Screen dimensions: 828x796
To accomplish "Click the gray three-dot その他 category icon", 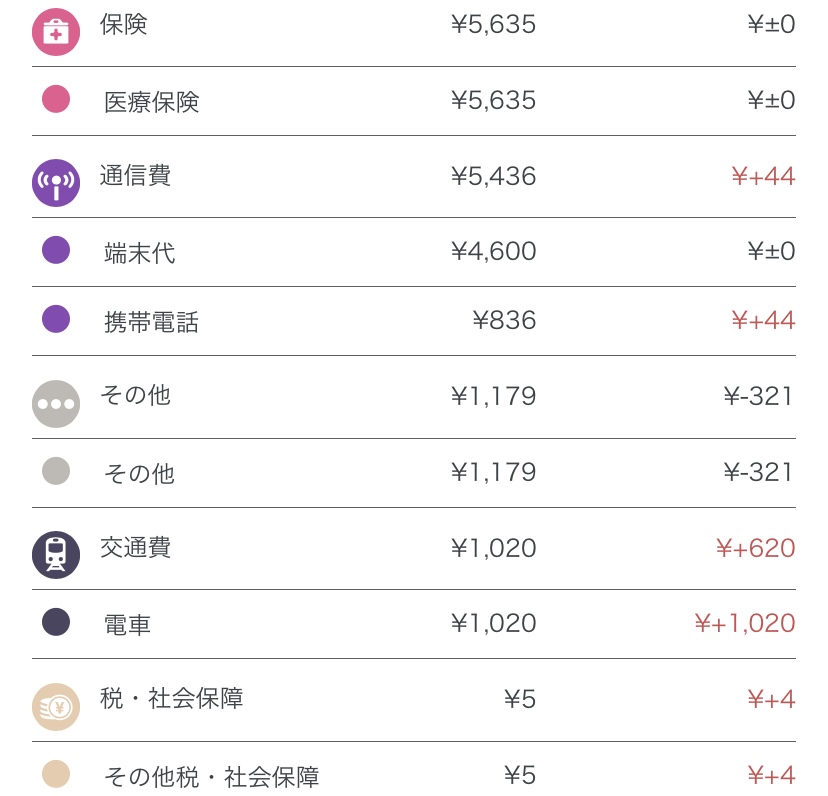I will tap(56, 404).
